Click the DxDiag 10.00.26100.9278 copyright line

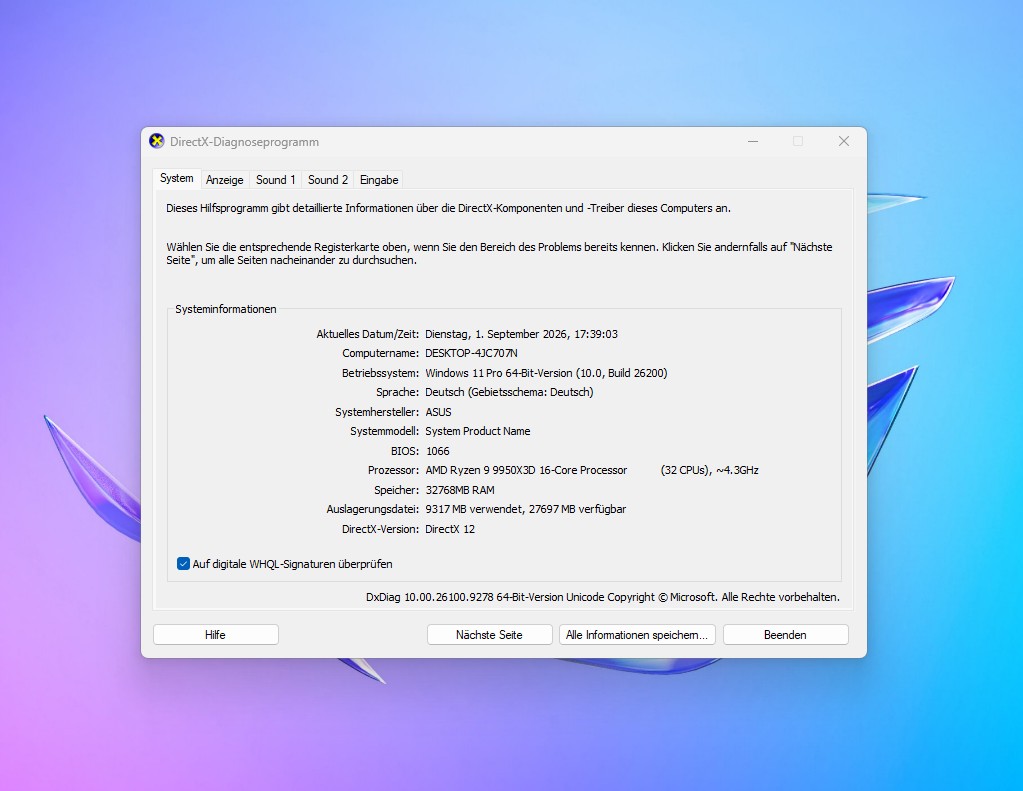pyautogui.click(x=603, y=597)
